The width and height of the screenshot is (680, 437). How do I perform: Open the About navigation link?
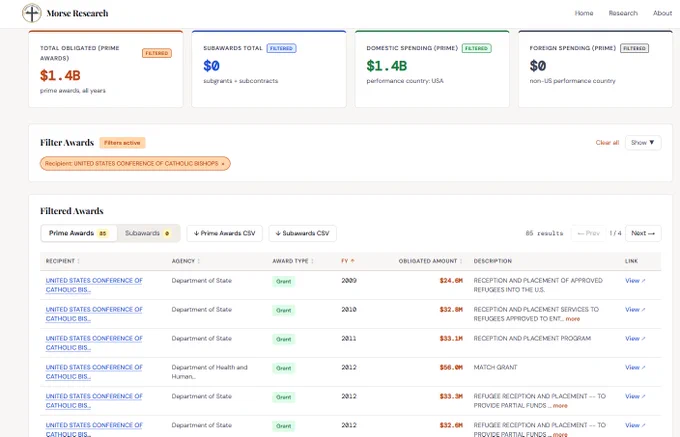662,13
